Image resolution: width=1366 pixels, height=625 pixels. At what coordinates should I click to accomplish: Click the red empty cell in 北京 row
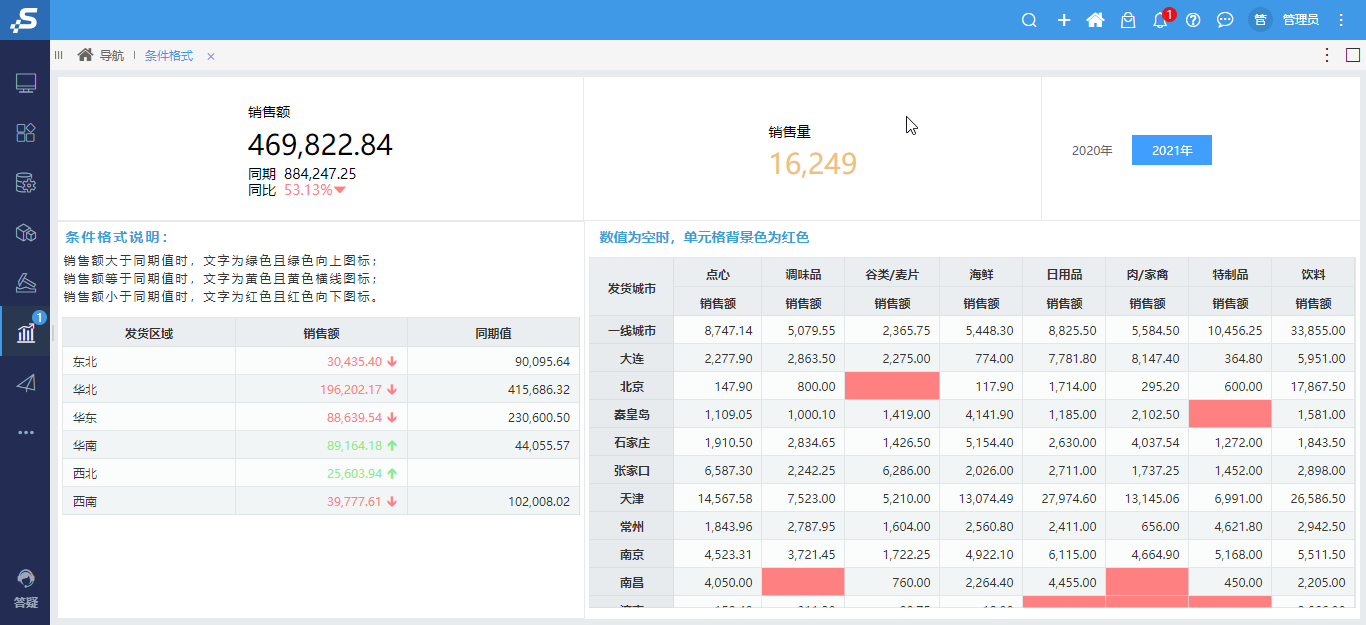pyautogui.click(x=892, y=386)
